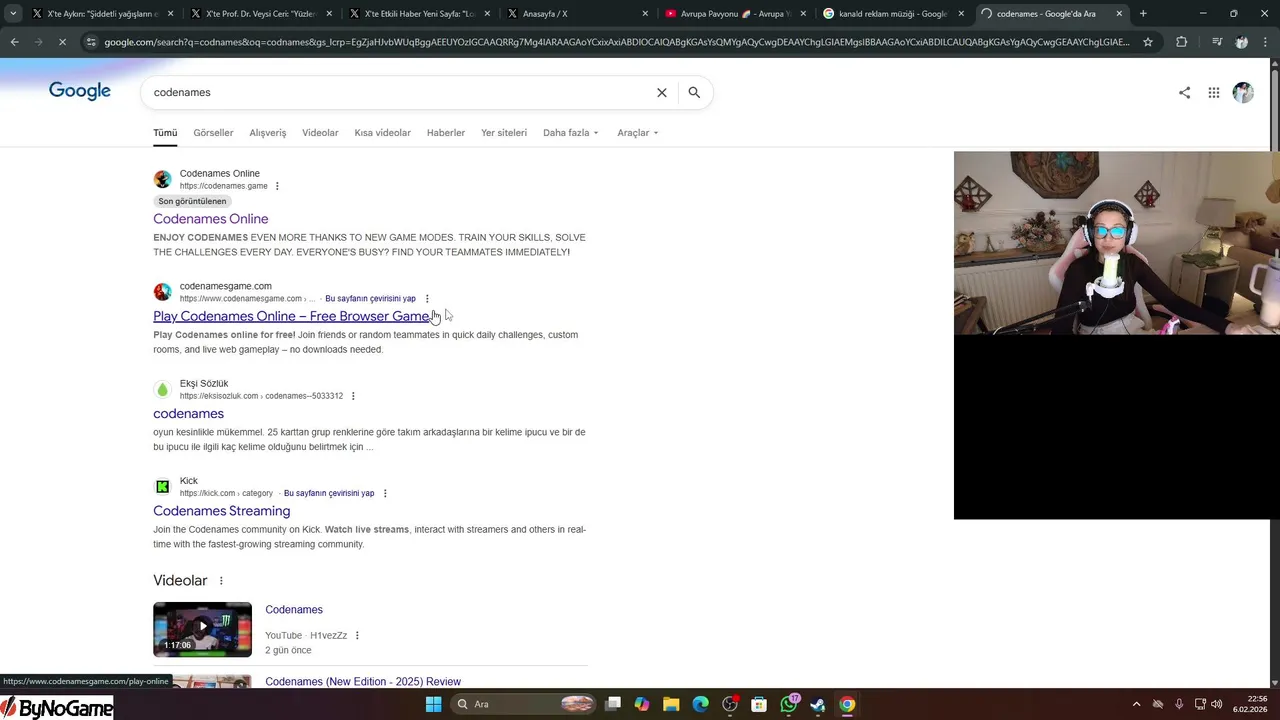The height and width of the screenshot is (720, 1280).
Task: Open the Codenames Online result link
Action: [211, 219]
